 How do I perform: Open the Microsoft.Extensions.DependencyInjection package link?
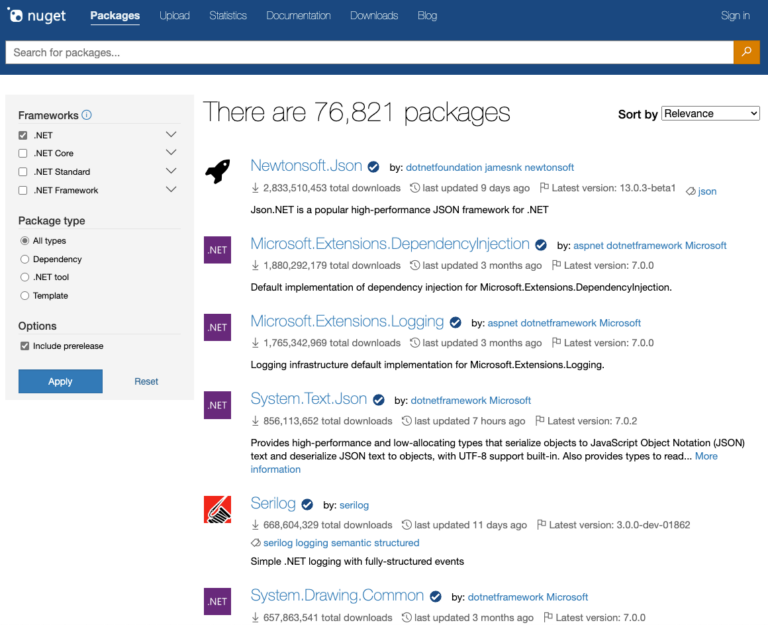click(x=390, y=244)
